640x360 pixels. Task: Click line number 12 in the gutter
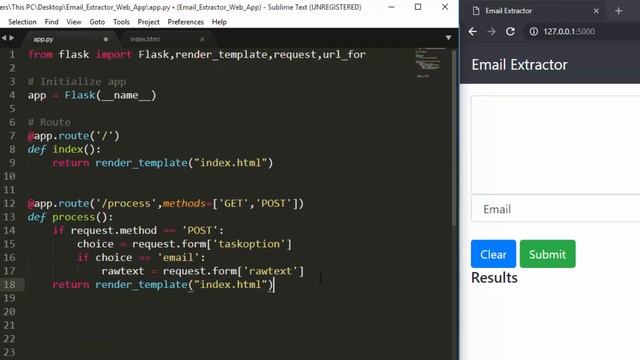[9, 203]
